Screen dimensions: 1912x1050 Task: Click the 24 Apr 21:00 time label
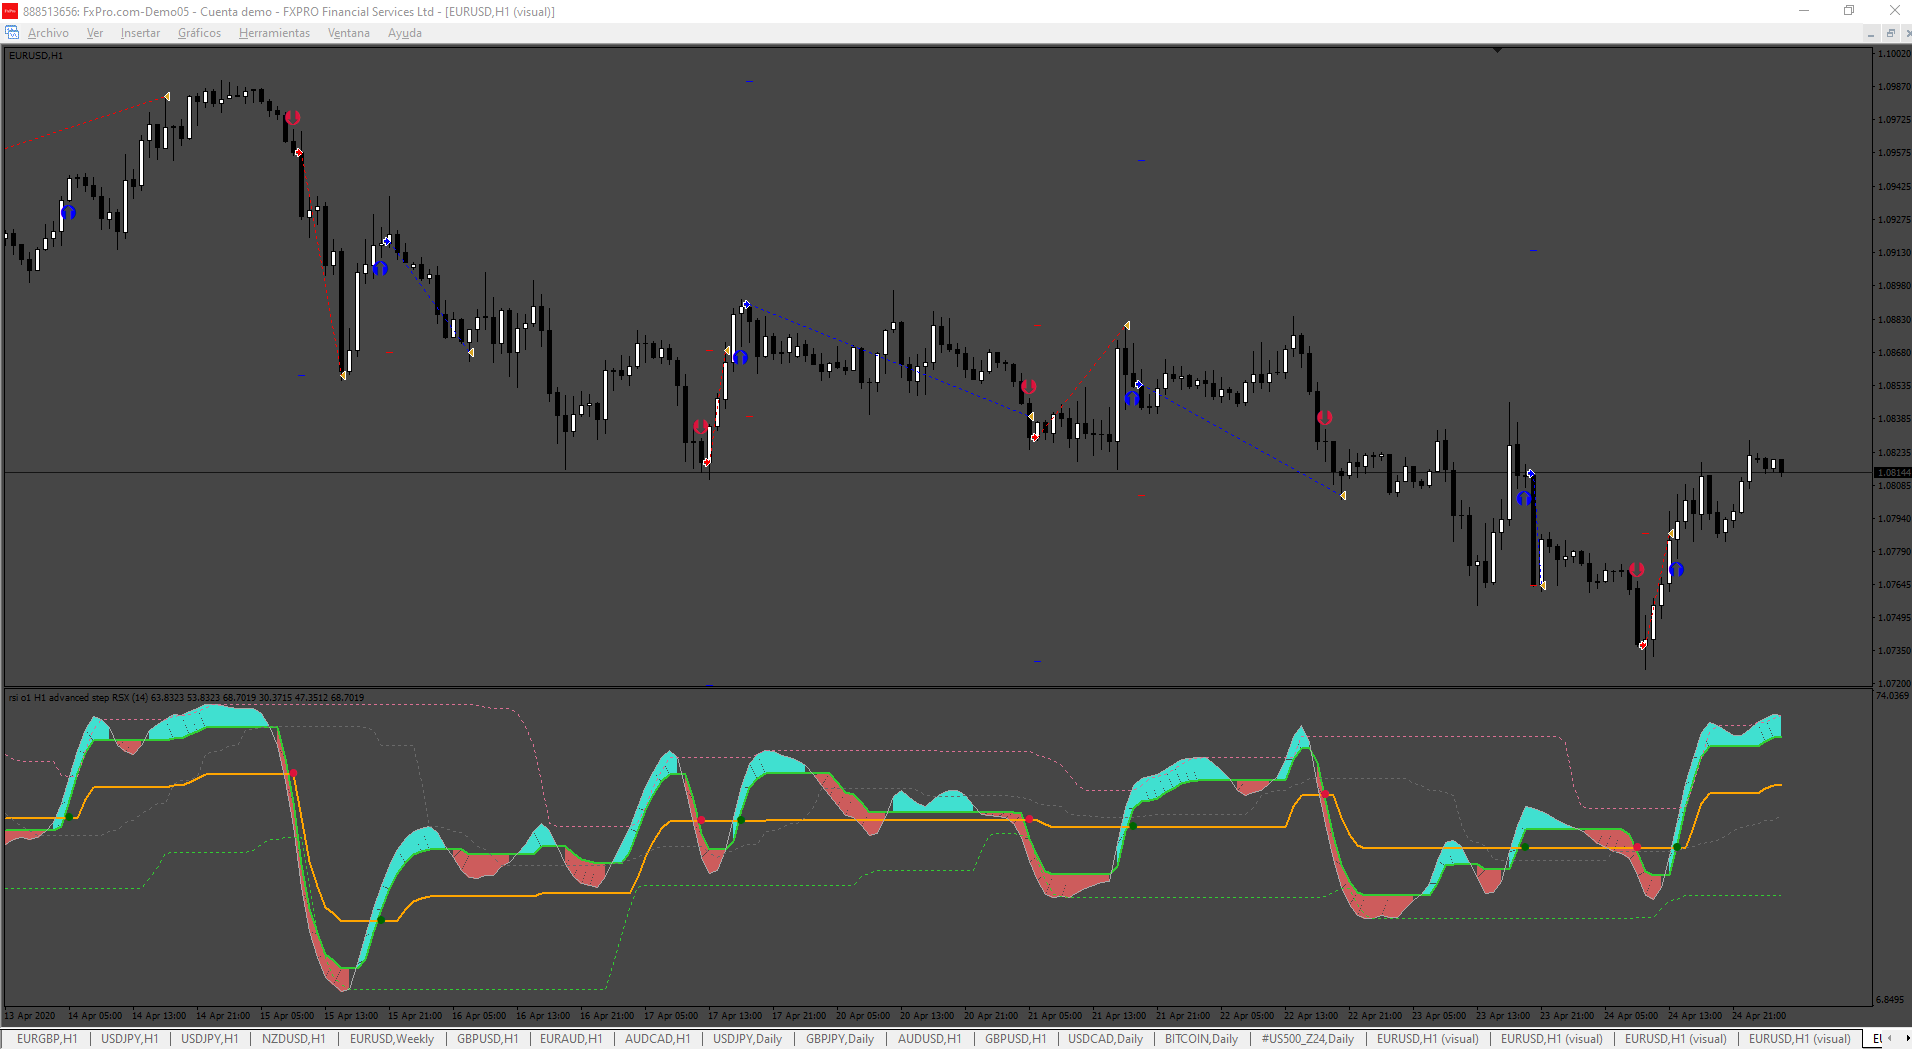tap(1759, 1016)
